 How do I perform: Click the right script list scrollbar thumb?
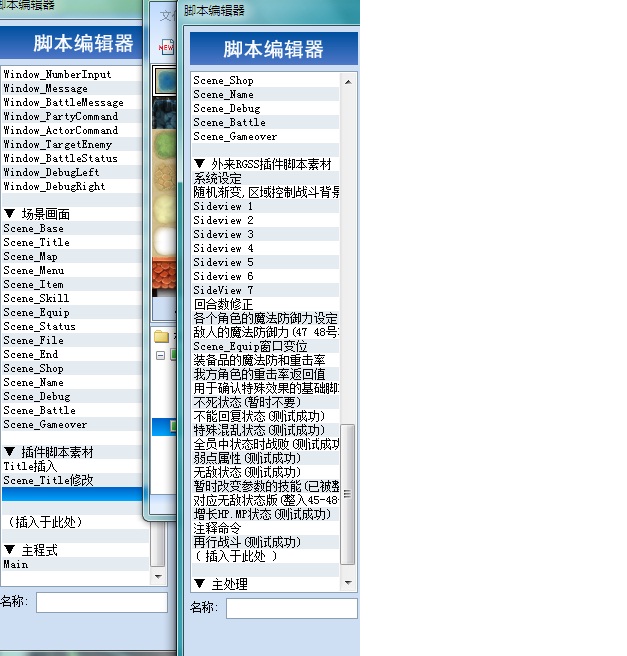pyautogui.click(x=348, y=494)
